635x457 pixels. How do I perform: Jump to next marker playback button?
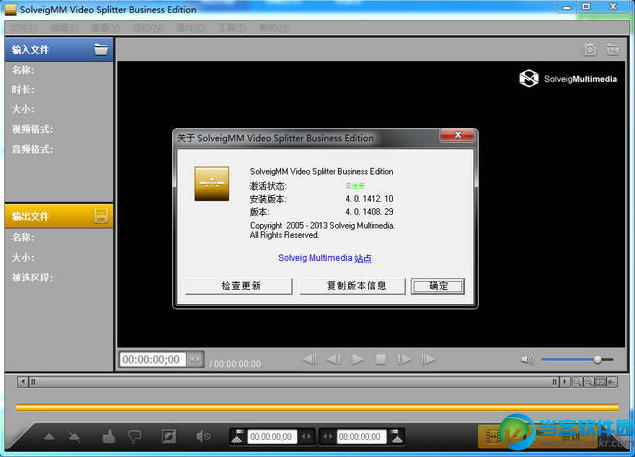click(x=427, y=359)
